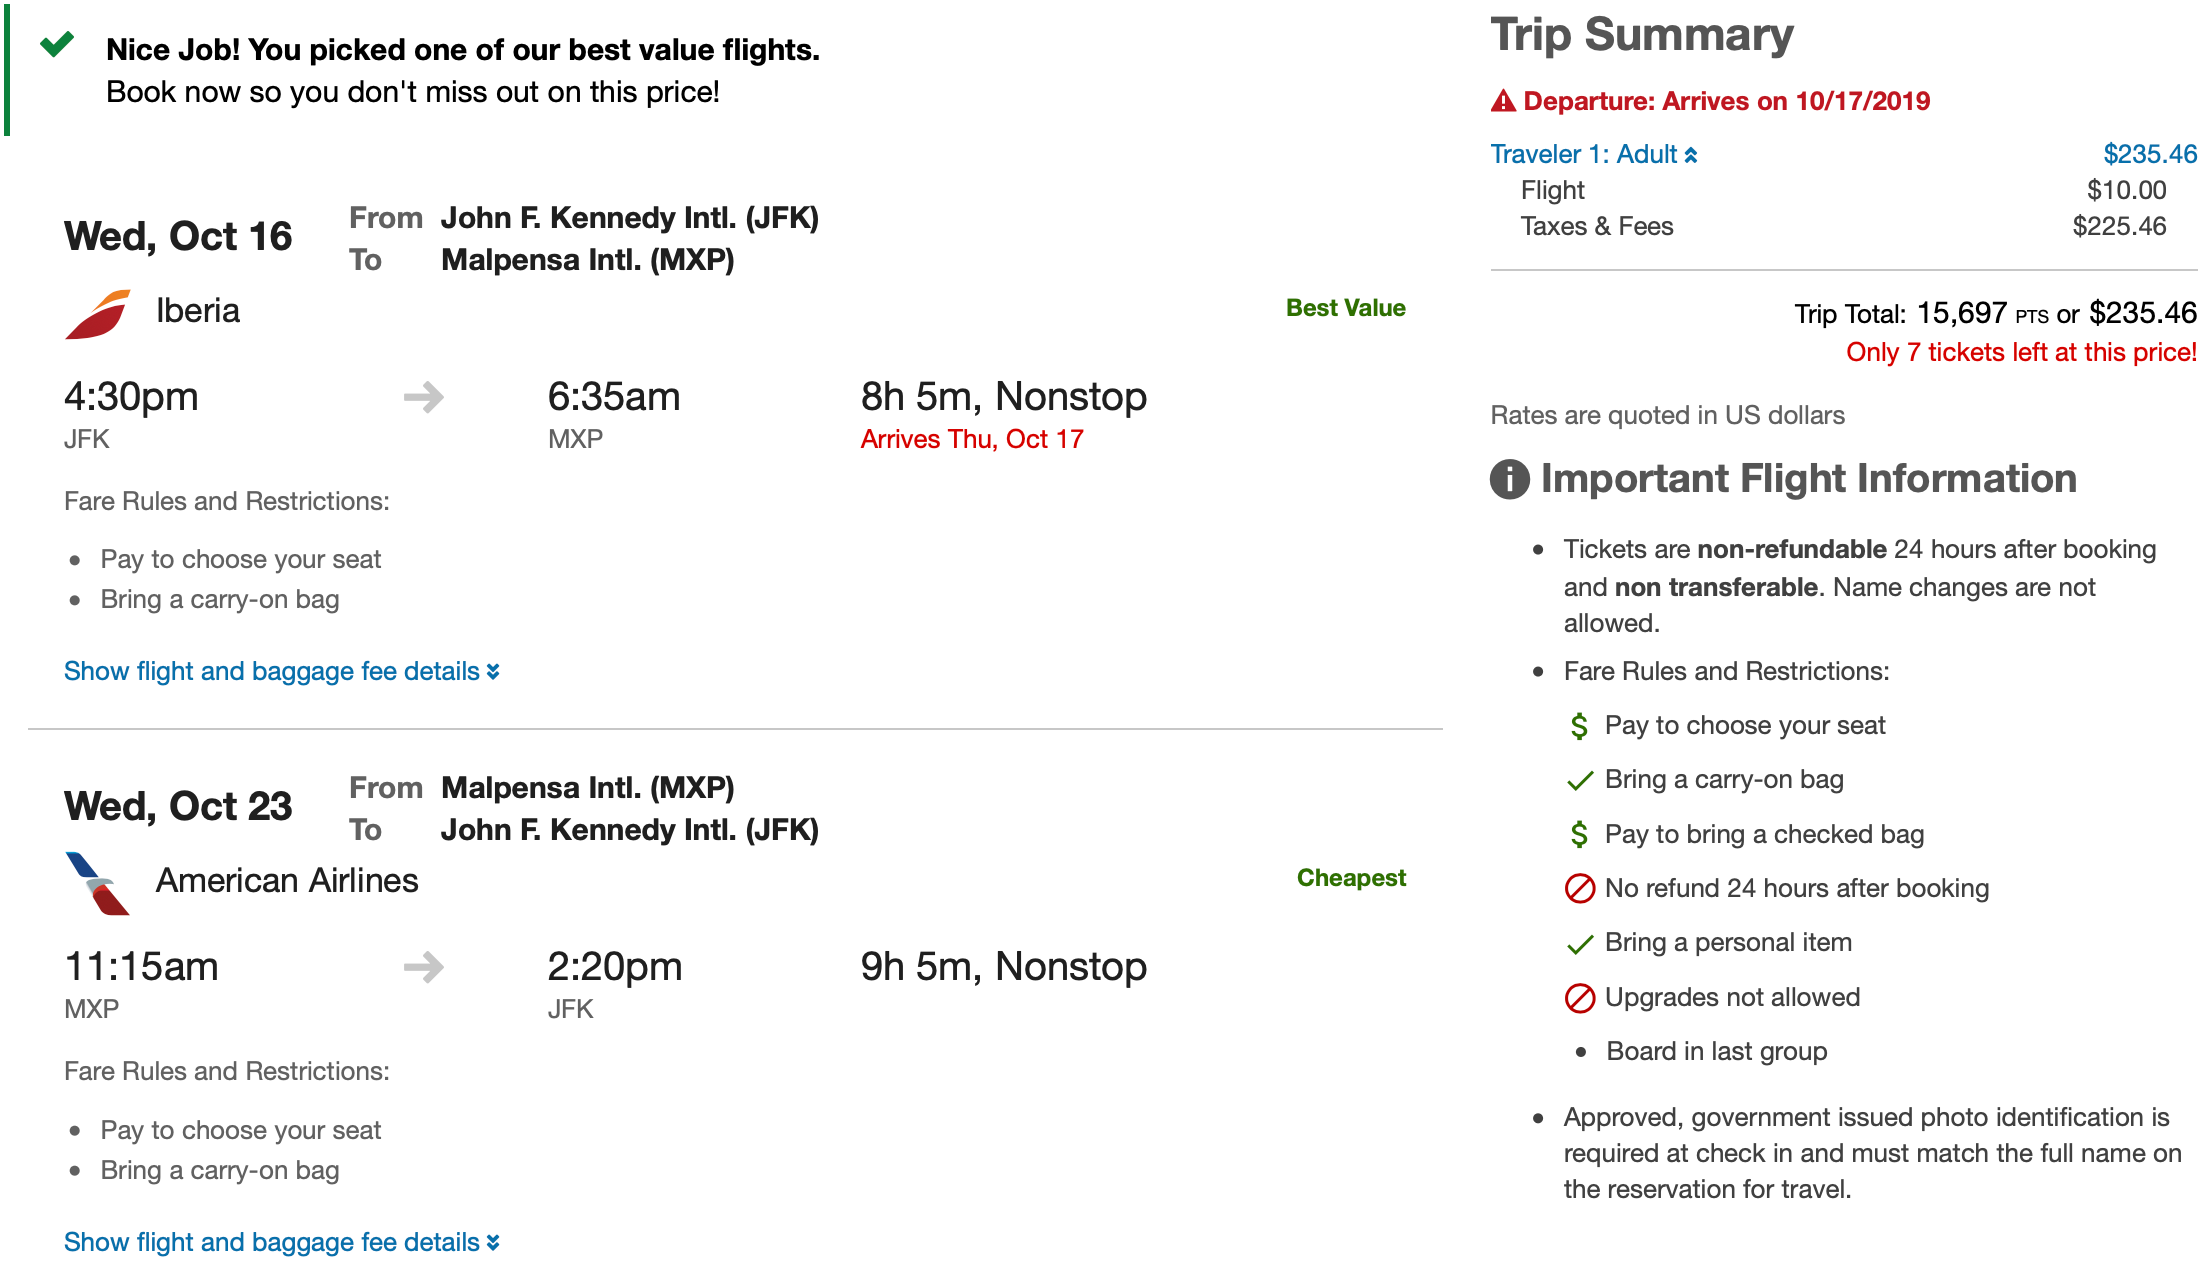Viewport: 2206px width, 1266px height.
Task: Expand Iberia flight and baggage fee details
Action: pyautogui.click(x=281, y=672)
